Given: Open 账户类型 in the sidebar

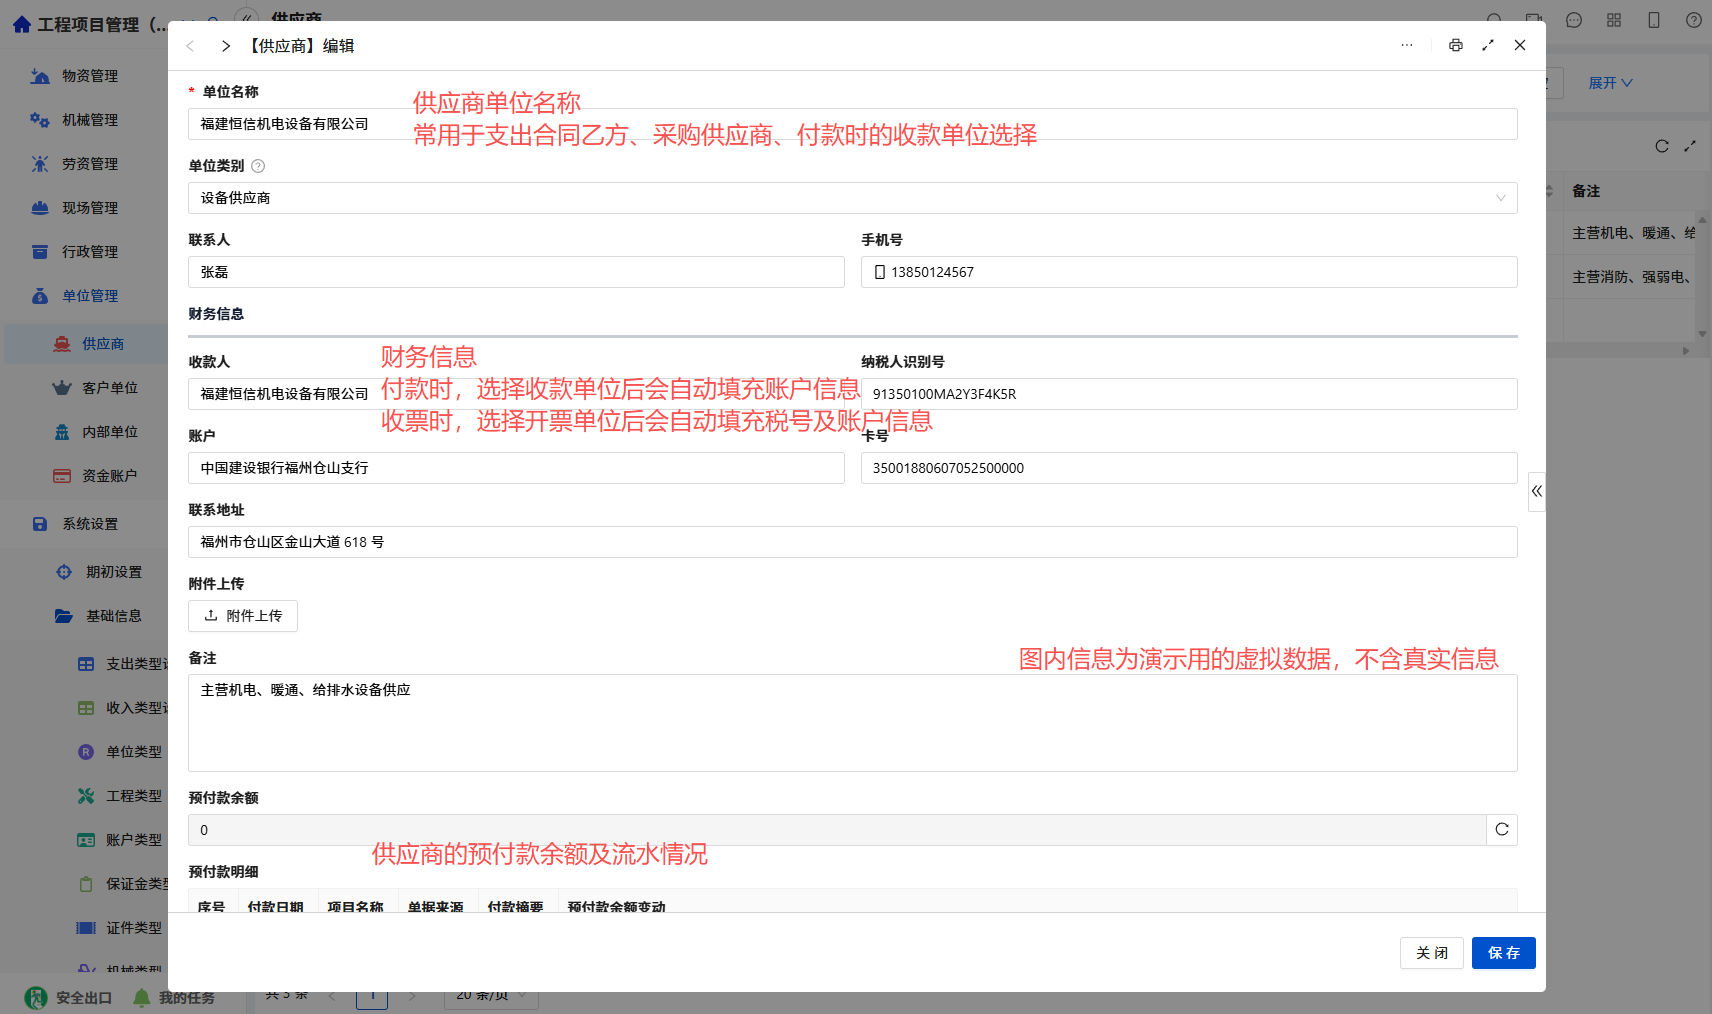Looking at the screenshot, I should pos(134,840).
